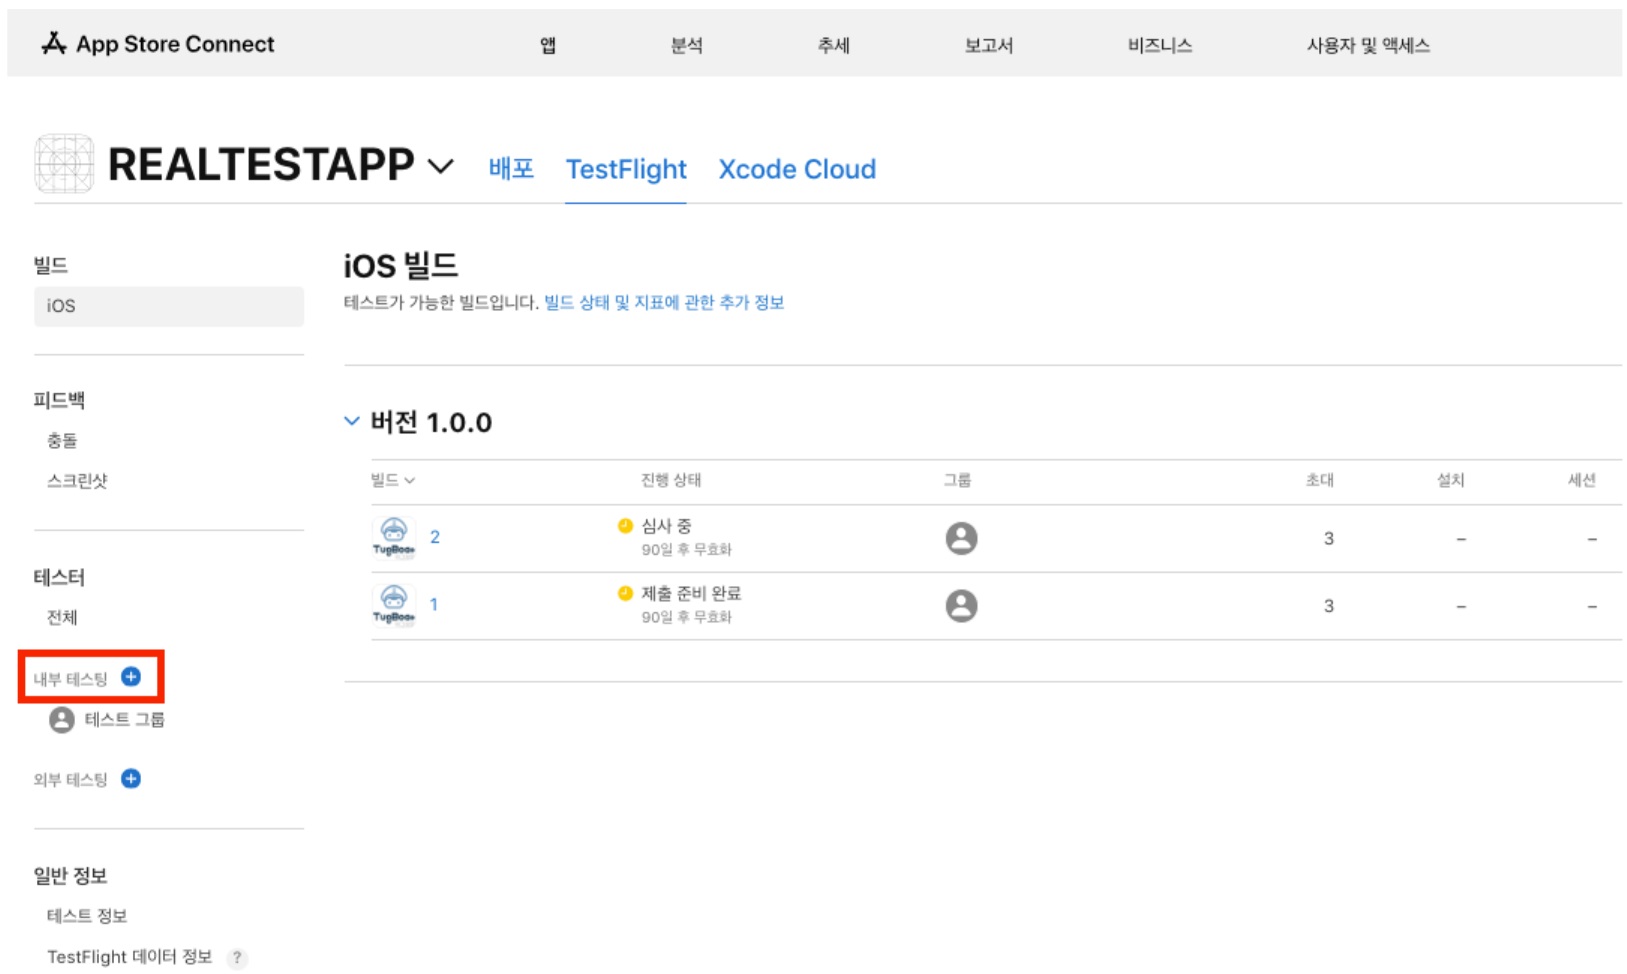This screenshot has width=1627, height=974.
Task: Click App Store Connect title text
Action: tap(175, 44)
